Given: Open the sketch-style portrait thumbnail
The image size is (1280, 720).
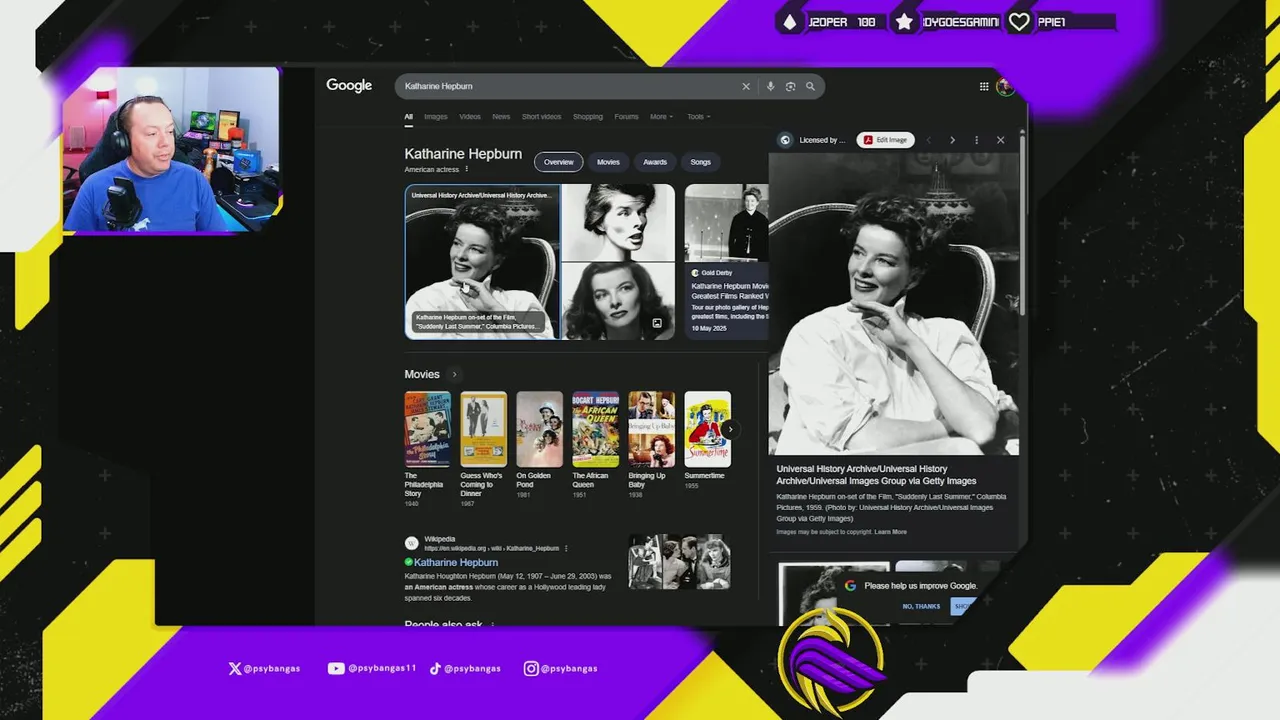Looking at the screenshot, I should (x=618, y=222).
